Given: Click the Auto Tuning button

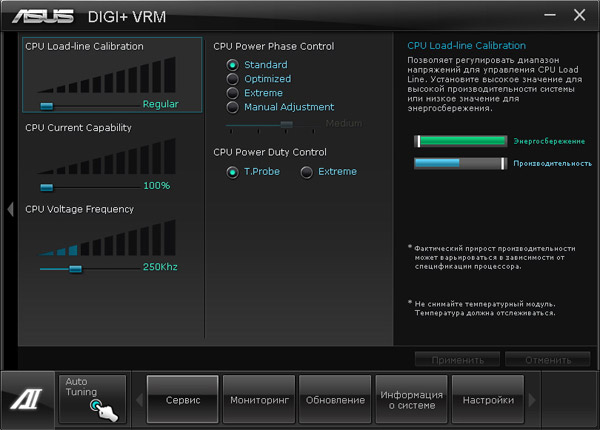Looking at the screenshot, I should 92,399.
